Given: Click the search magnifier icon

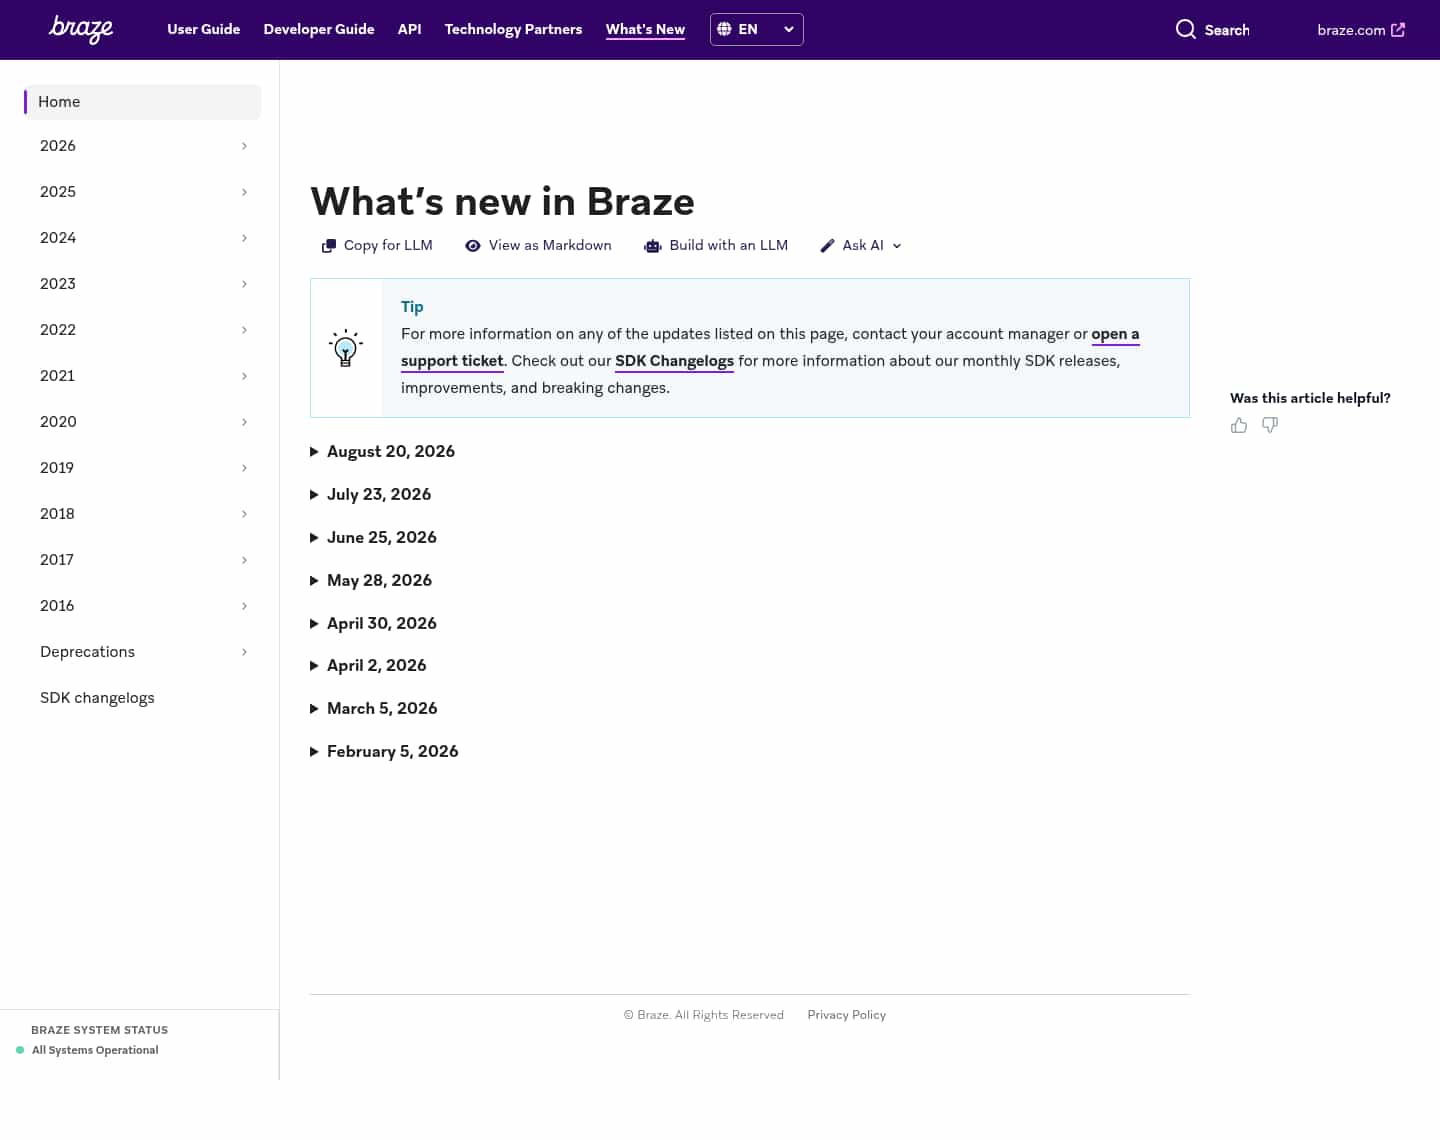Looking at the screenshot, I should pyautogui.click(x=1185, y=29).
